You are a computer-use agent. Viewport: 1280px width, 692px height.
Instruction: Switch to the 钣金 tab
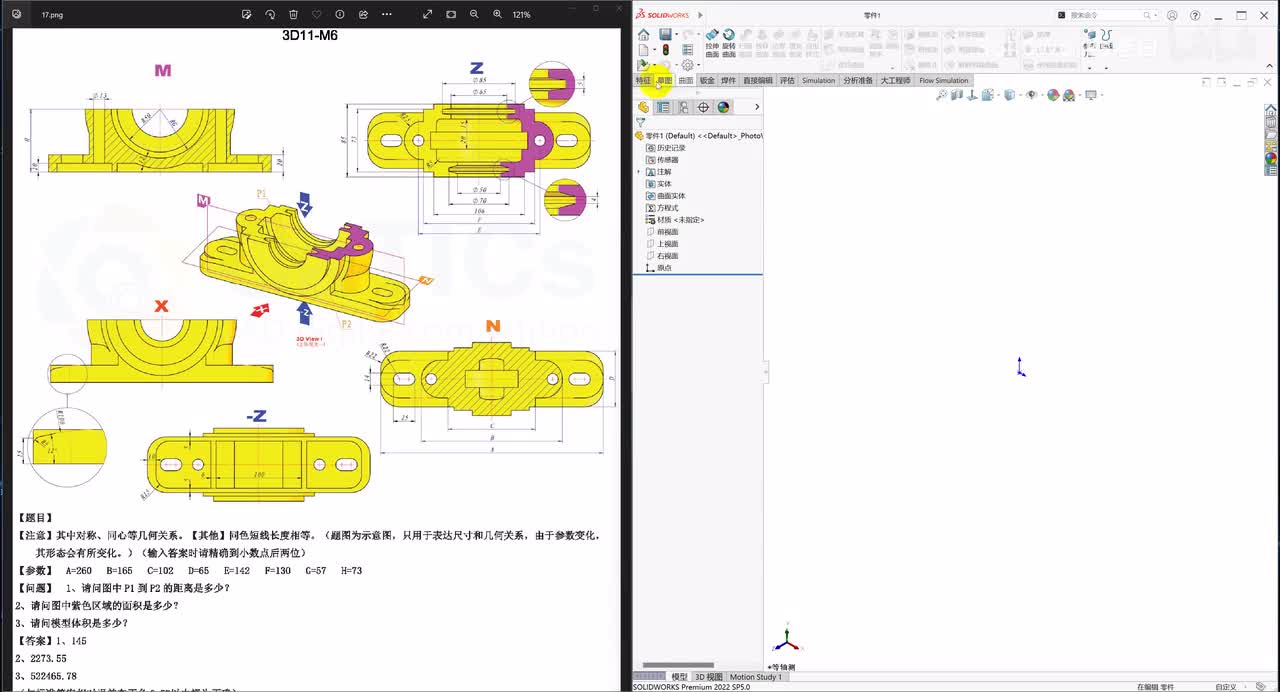pos(707,80)
